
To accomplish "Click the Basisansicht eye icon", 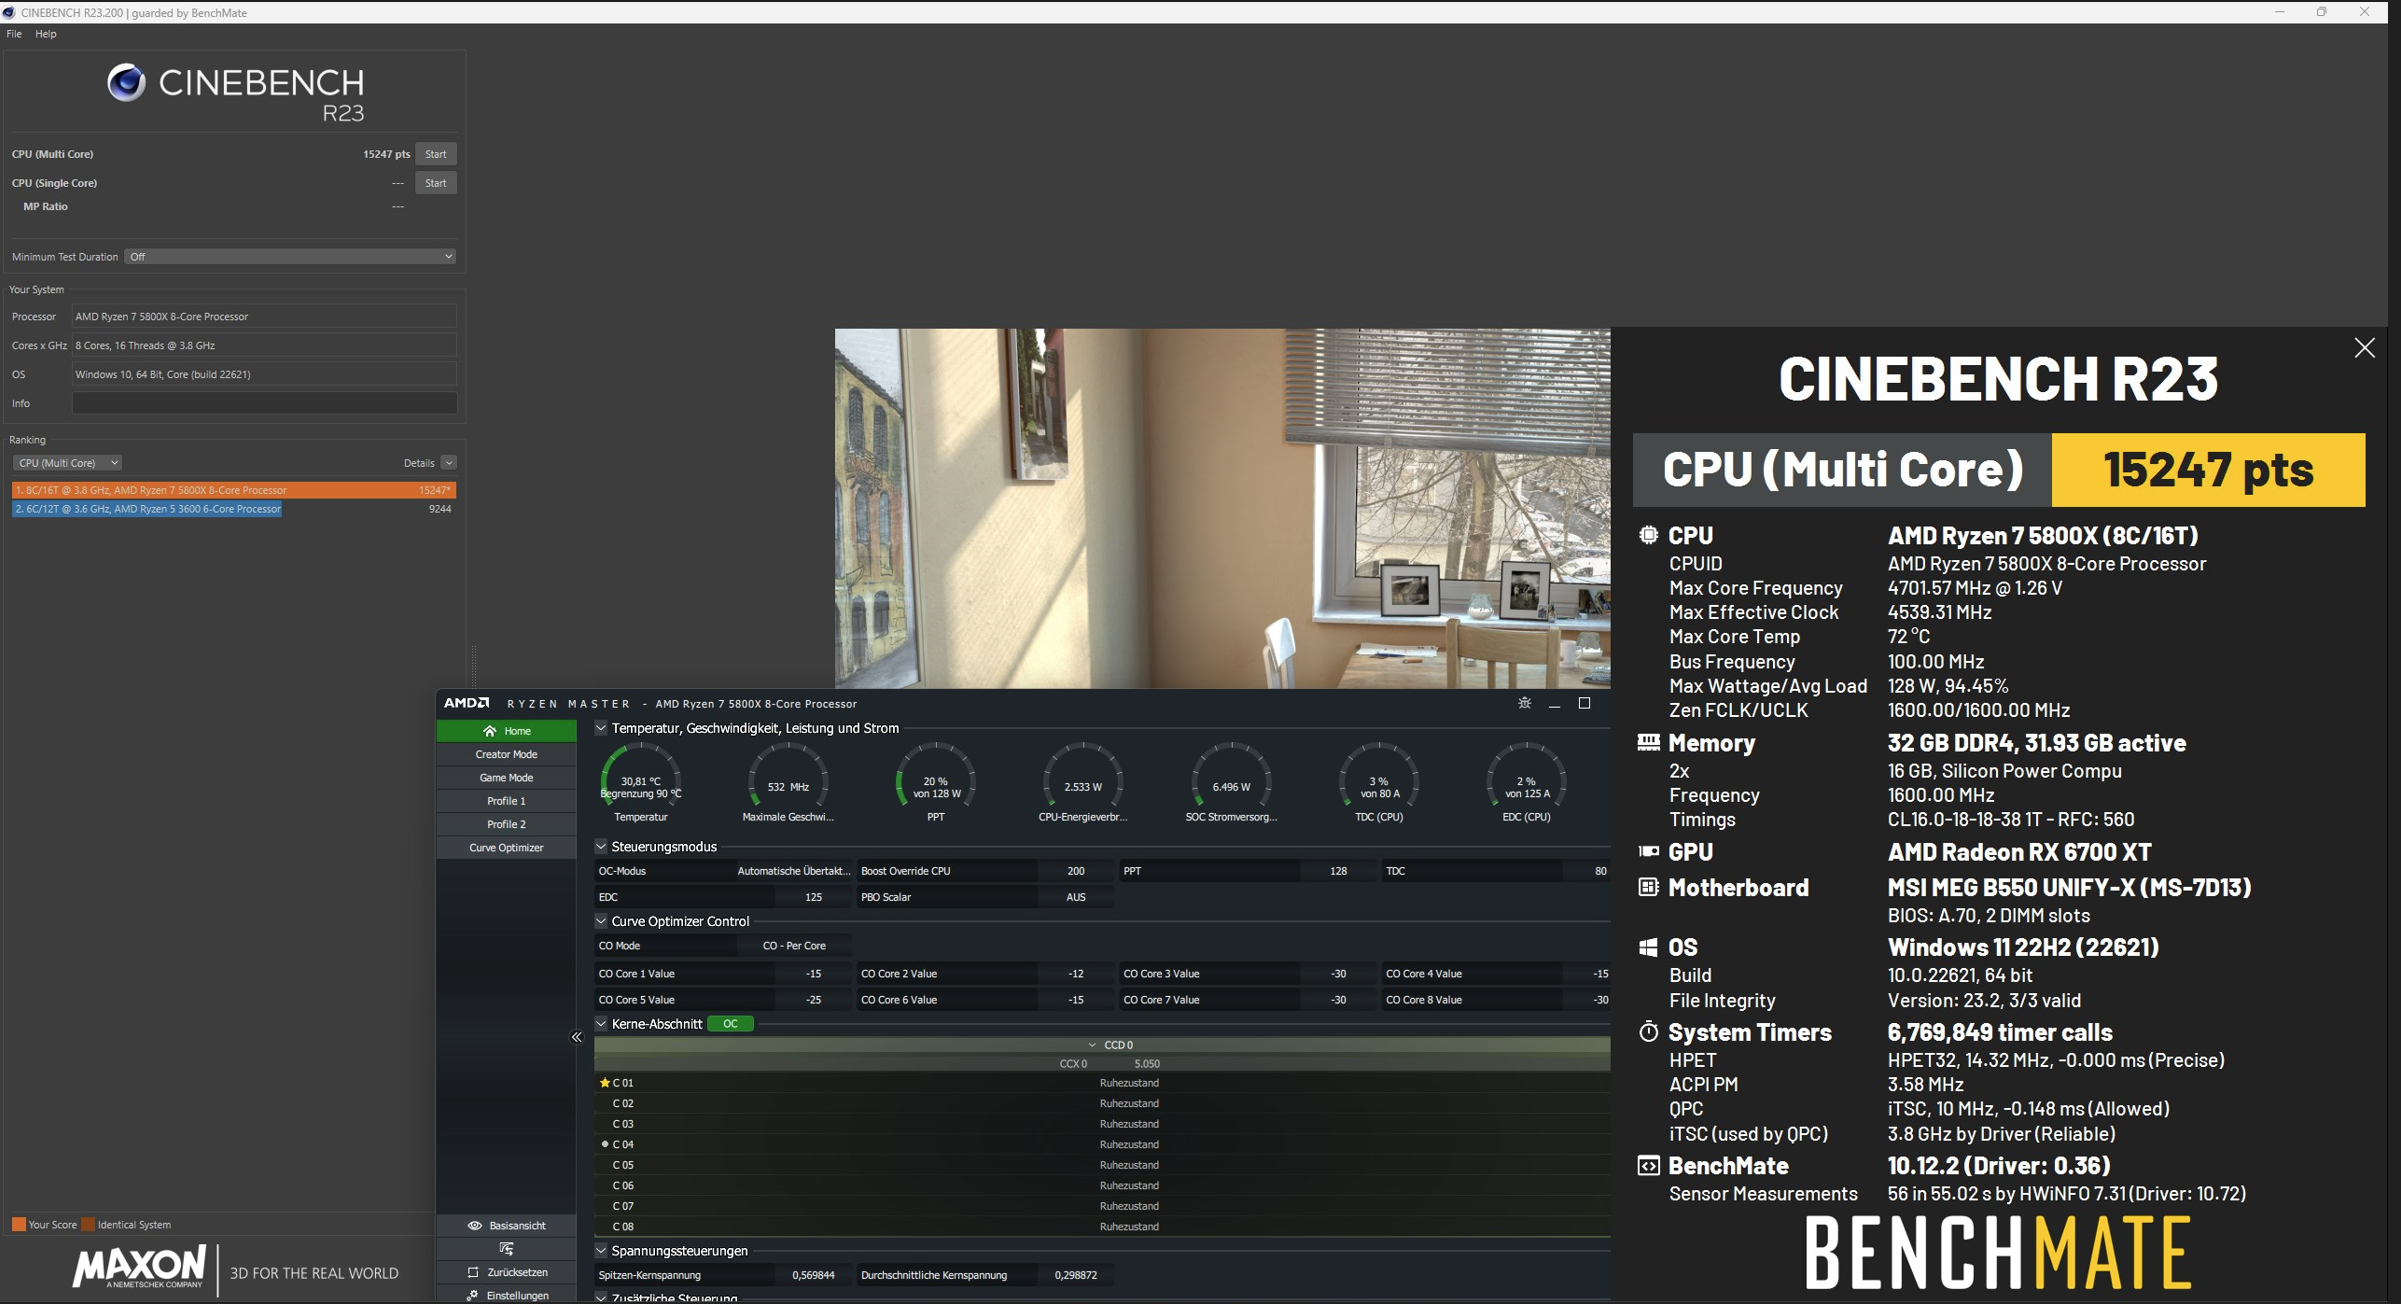I will 475,1225.
